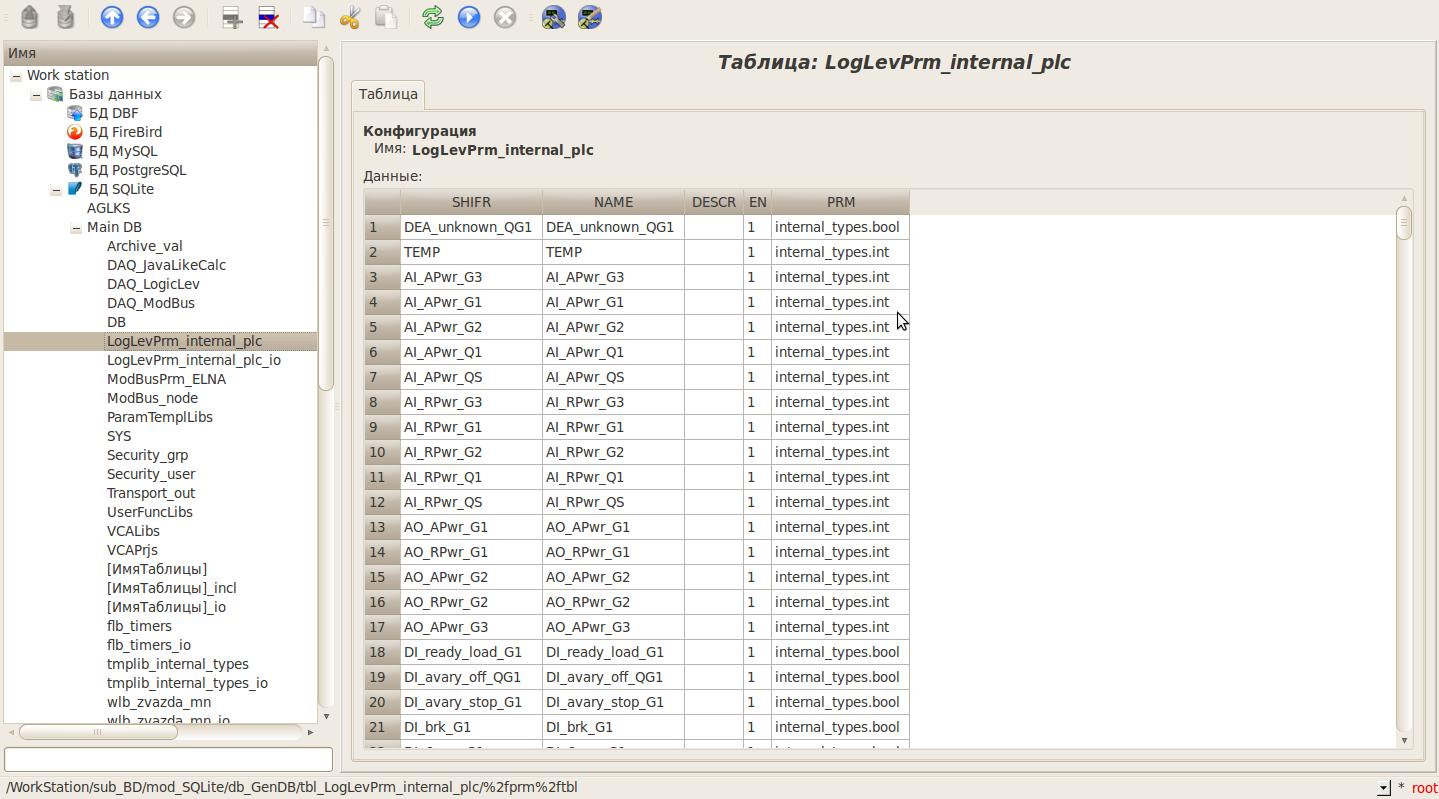Click the SHIFR column header
The height and width of the screenshot is (799, 1439).
471,202
